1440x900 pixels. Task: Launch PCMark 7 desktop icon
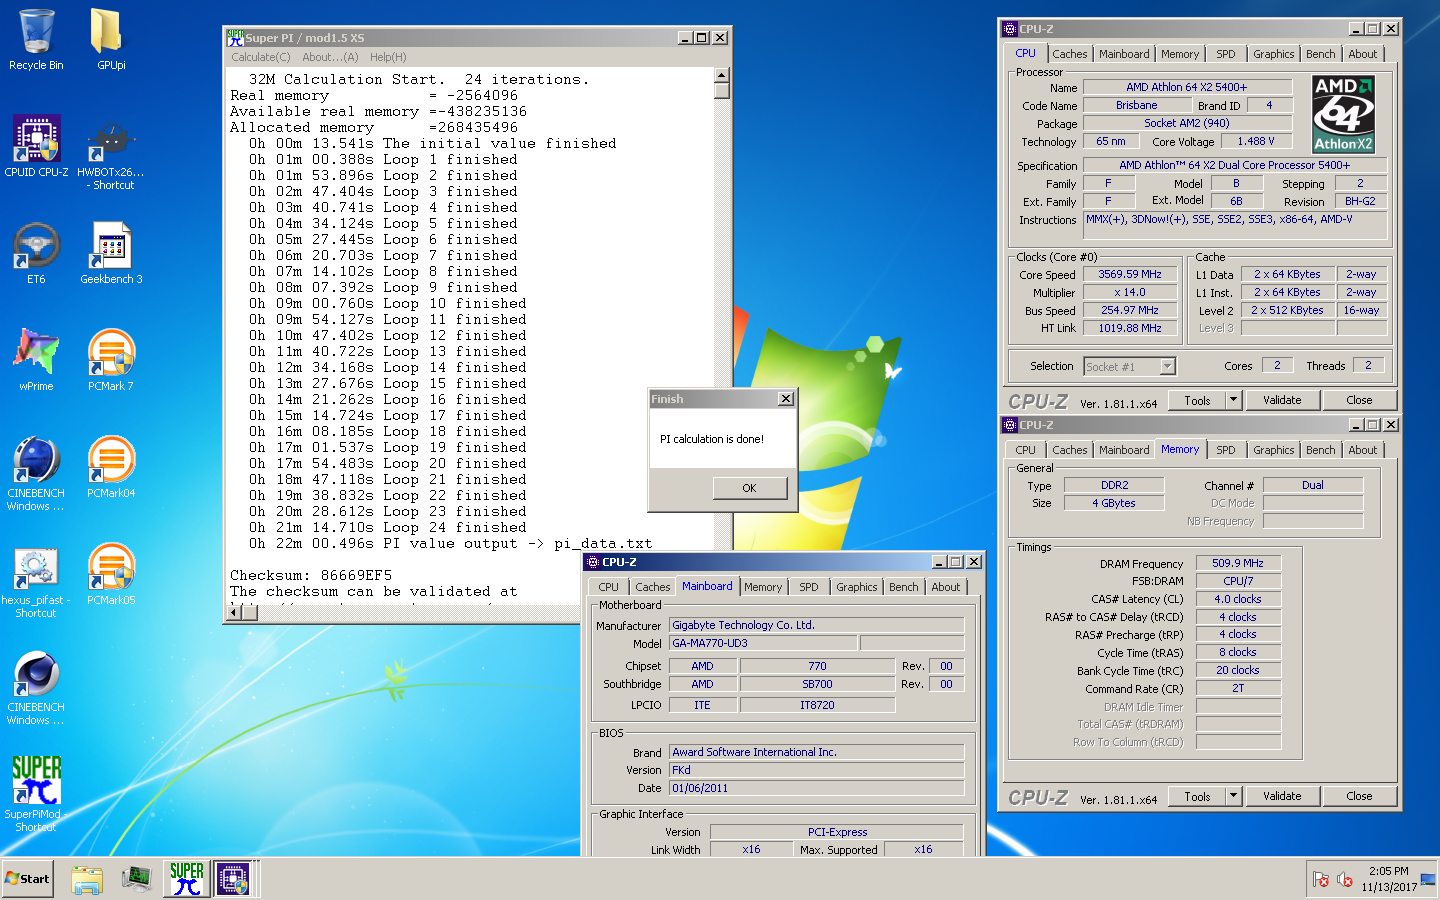(x=111, y=360)
